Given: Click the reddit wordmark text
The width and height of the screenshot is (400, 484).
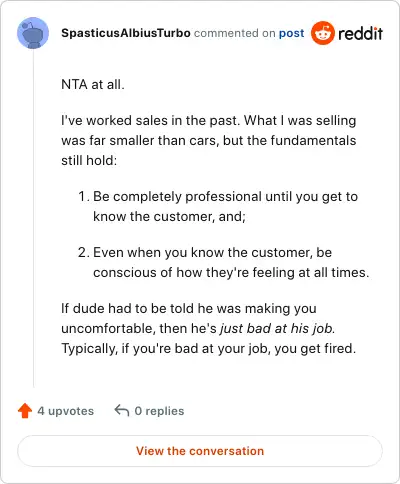Looking at the screenshot, I should pos(360,33).
